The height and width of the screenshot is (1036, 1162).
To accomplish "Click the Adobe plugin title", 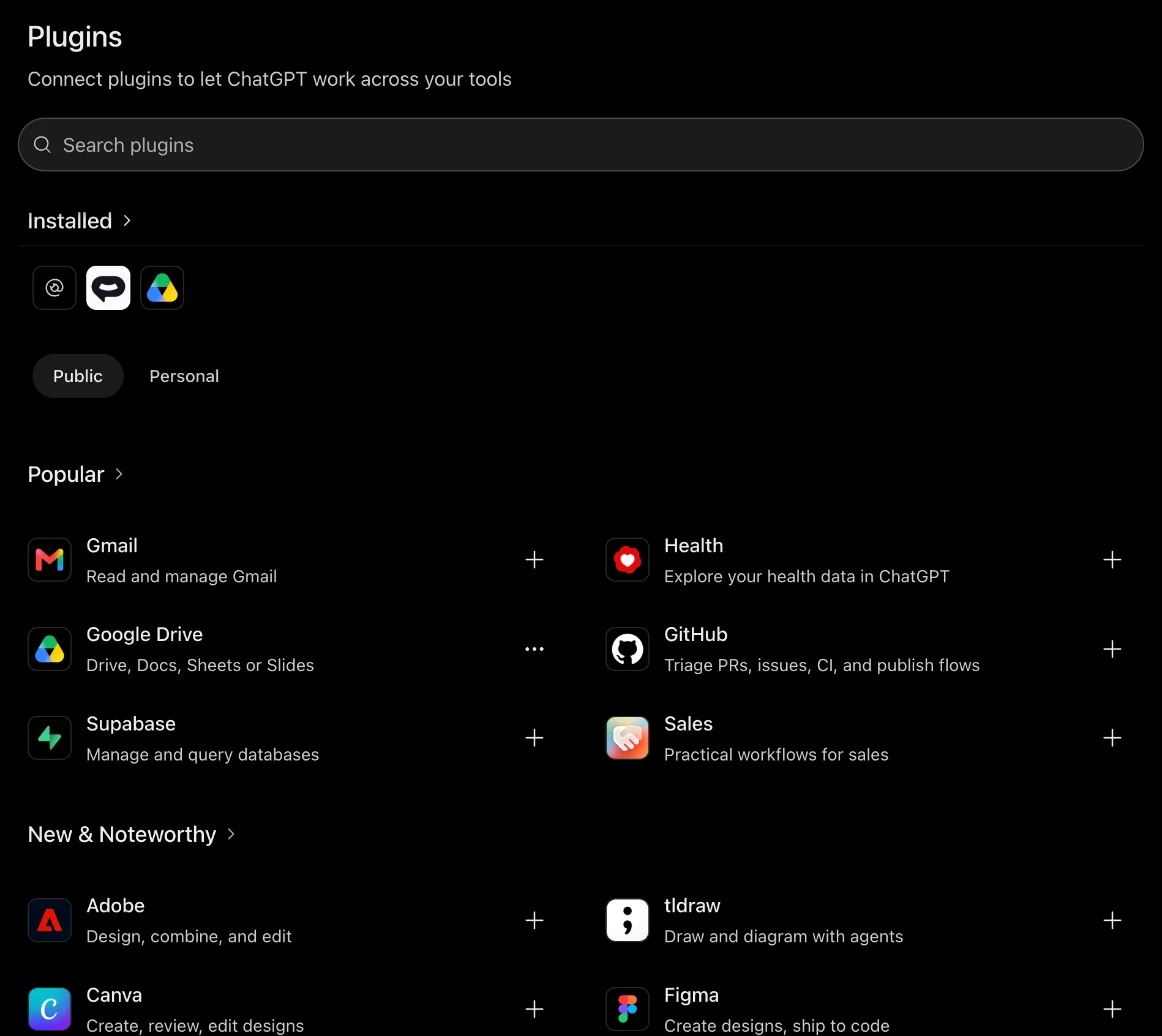I will (116, 906).
